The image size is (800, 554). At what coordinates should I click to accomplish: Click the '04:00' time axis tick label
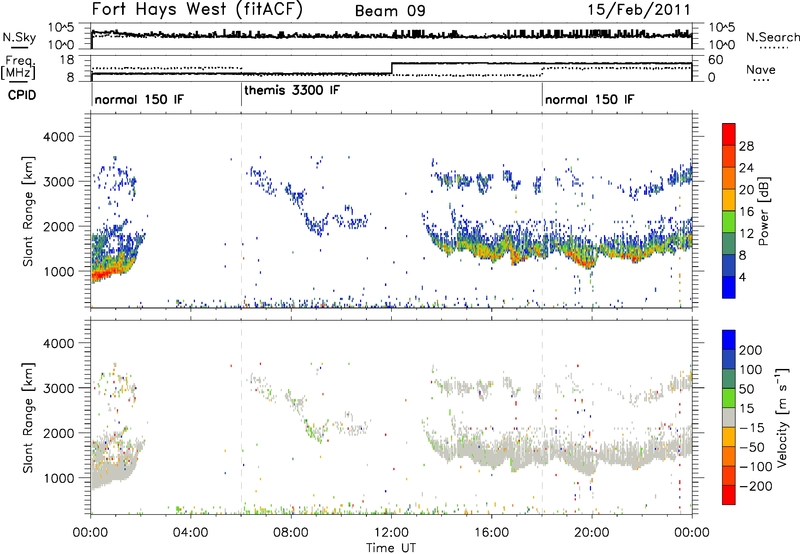(191, 533)
